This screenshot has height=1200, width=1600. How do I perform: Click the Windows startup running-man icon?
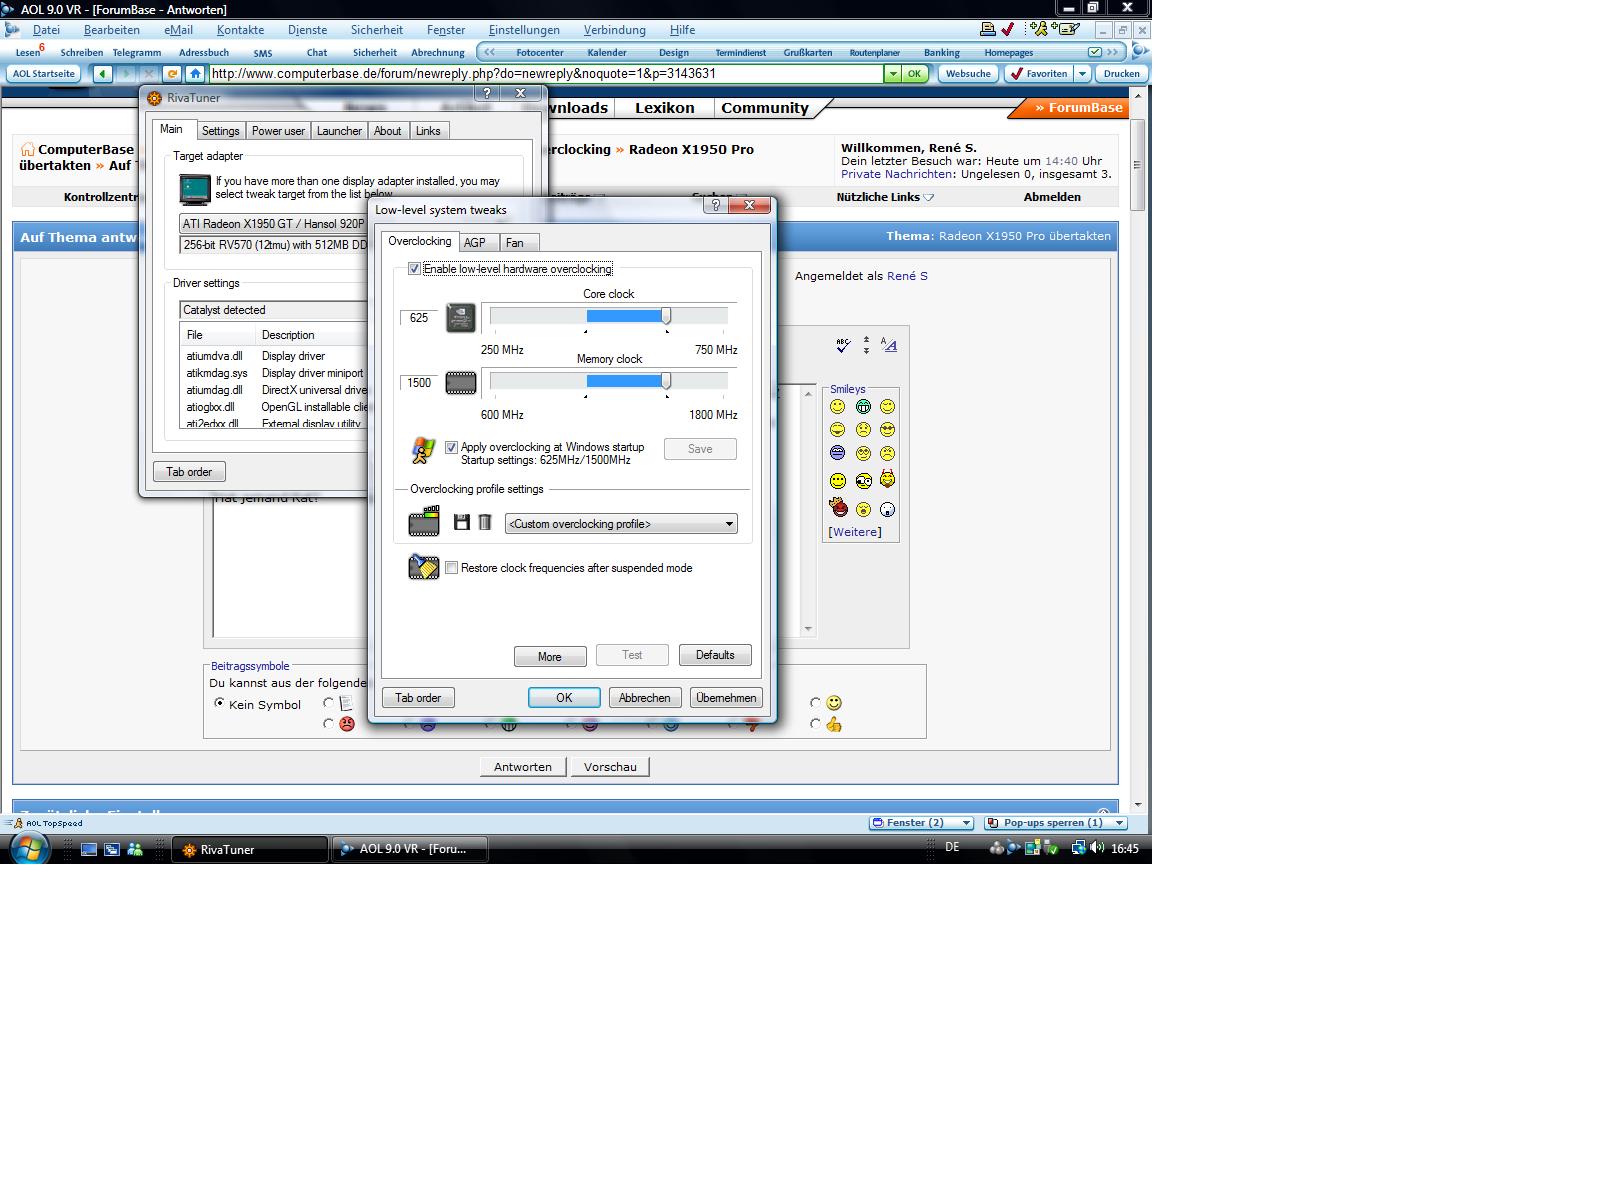tap(423, 451)
